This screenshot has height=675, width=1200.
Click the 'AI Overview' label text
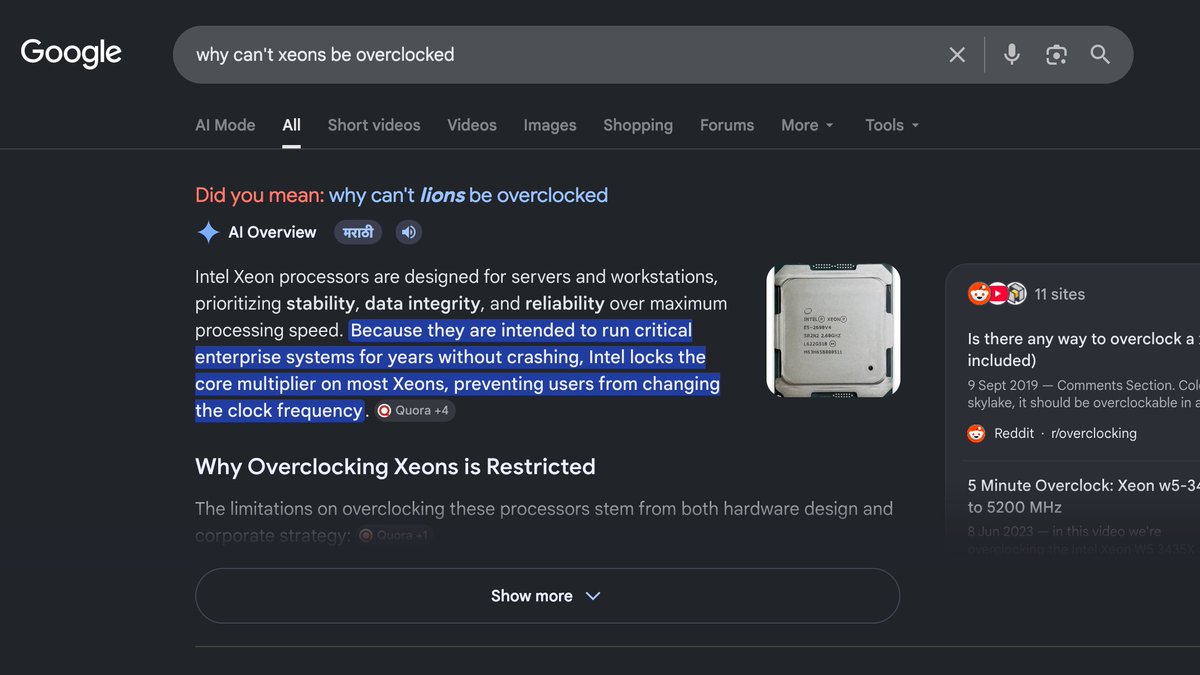pos(272,232)
